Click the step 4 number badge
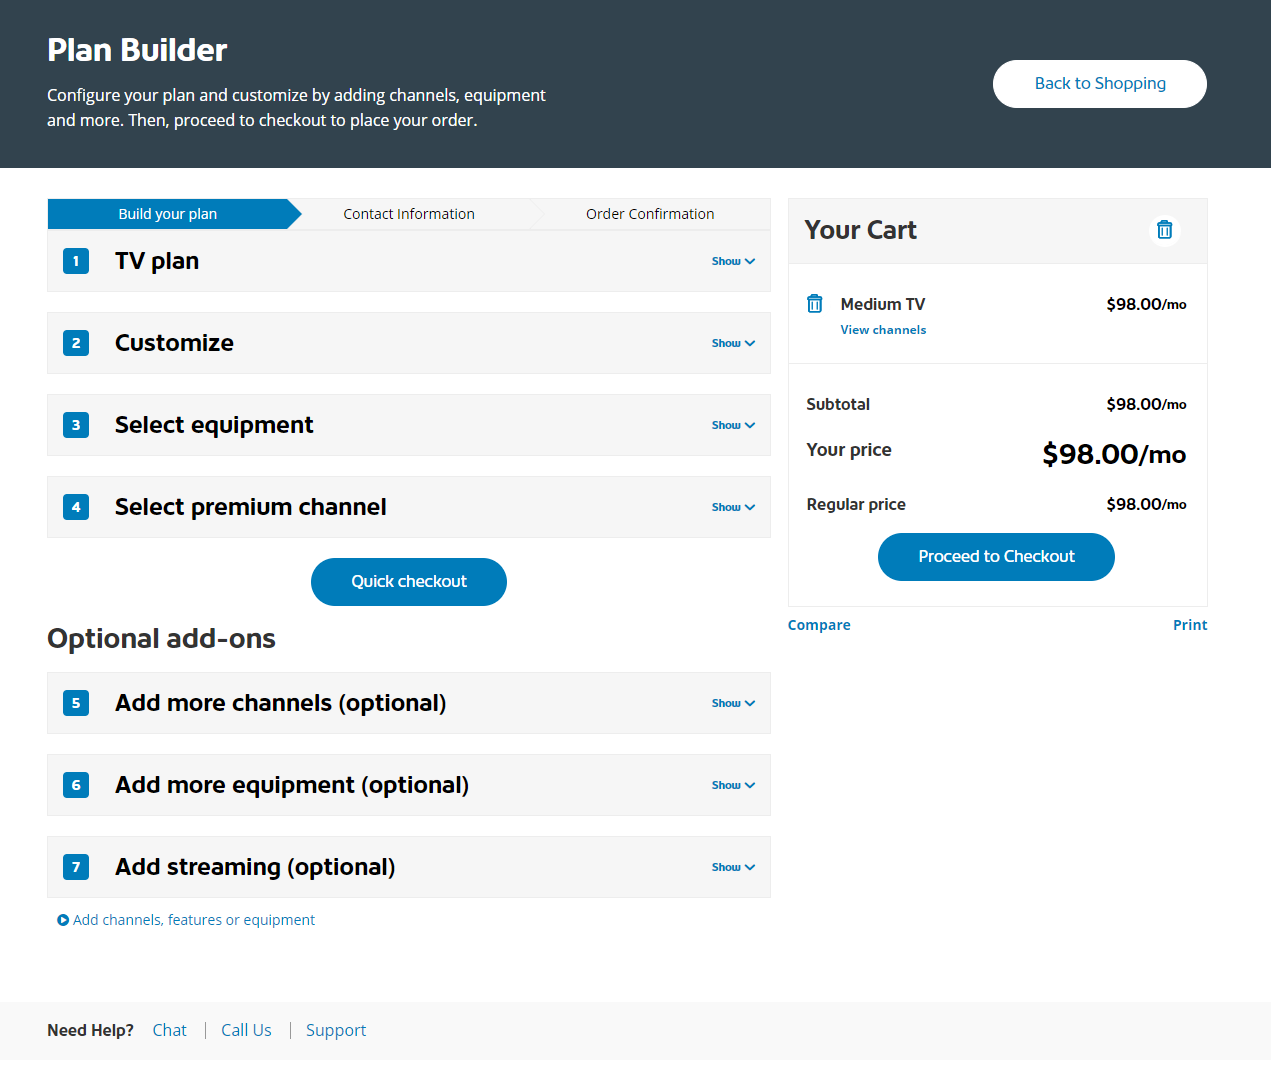1271x1075 pixels. (76, 507)
